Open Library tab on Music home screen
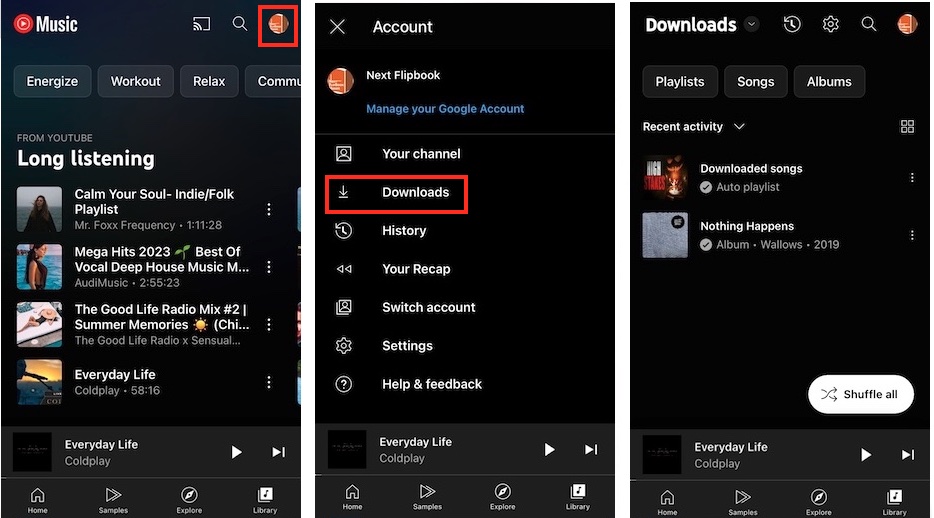This screenshot has width=934, height=518. pyautogui.click(x=265, y=500)
